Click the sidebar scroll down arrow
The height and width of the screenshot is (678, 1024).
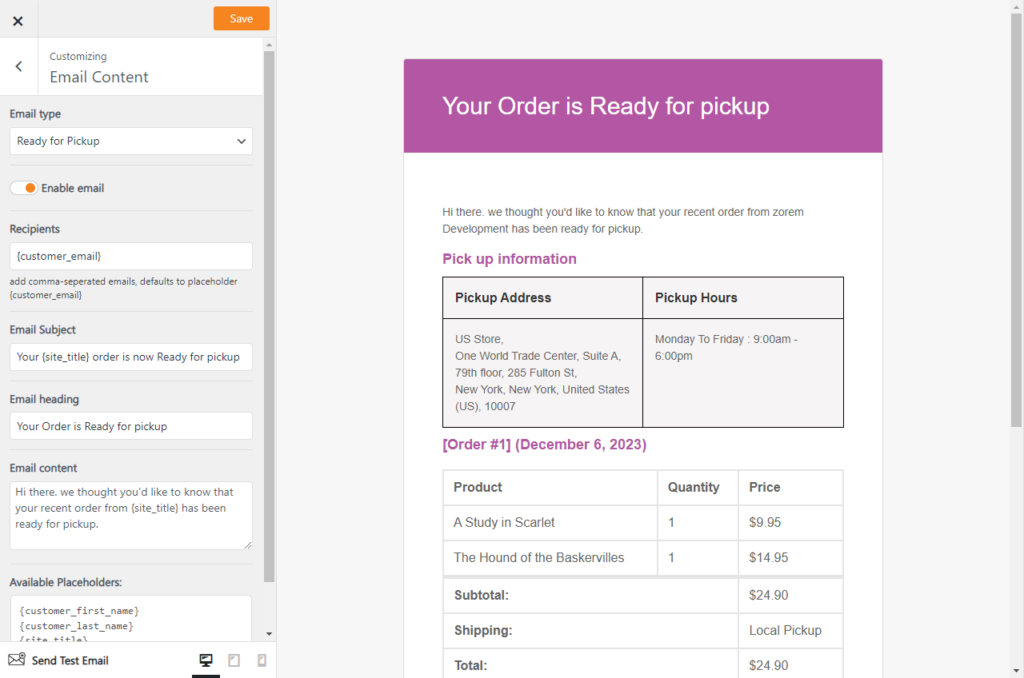click(x=269, y=633)
